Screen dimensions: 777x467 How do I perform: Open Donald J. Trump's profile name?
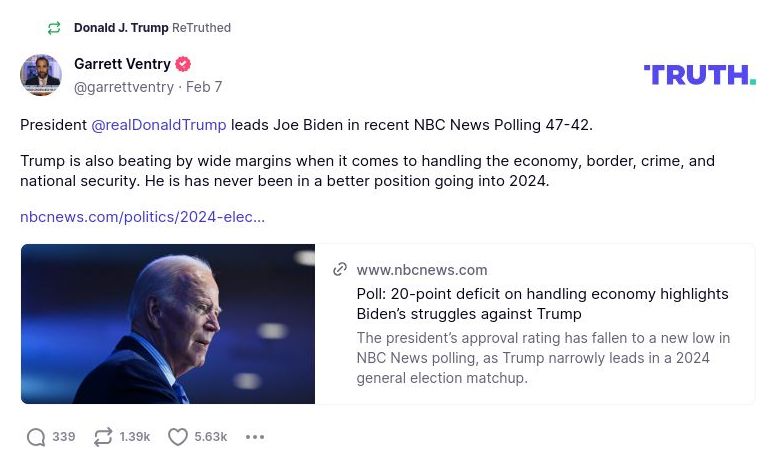pyautogui.click(x=121, y=28)
